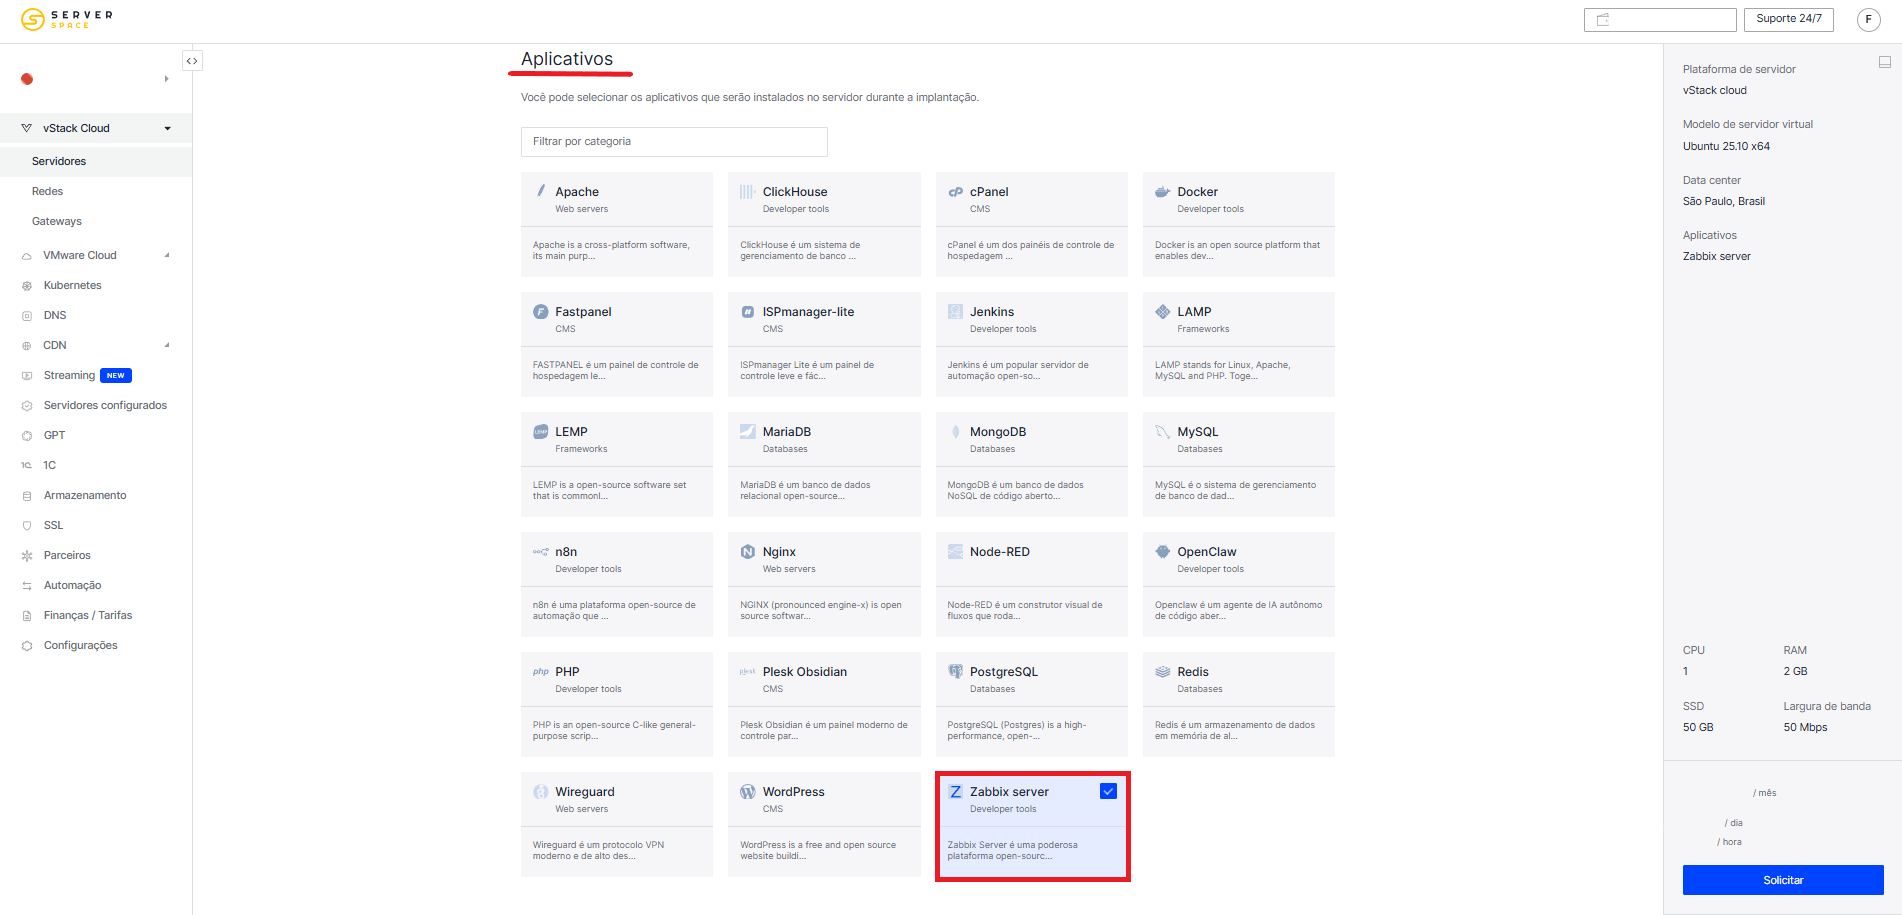Click the Kubernetes sidebar icon

[27, 285]
